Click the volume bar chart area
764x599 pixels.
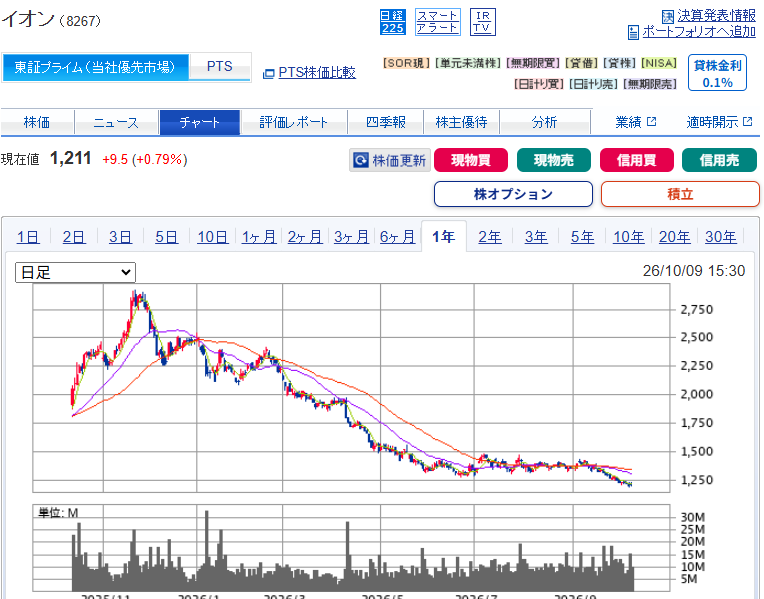pyautogui.click(x=351, y=548)
